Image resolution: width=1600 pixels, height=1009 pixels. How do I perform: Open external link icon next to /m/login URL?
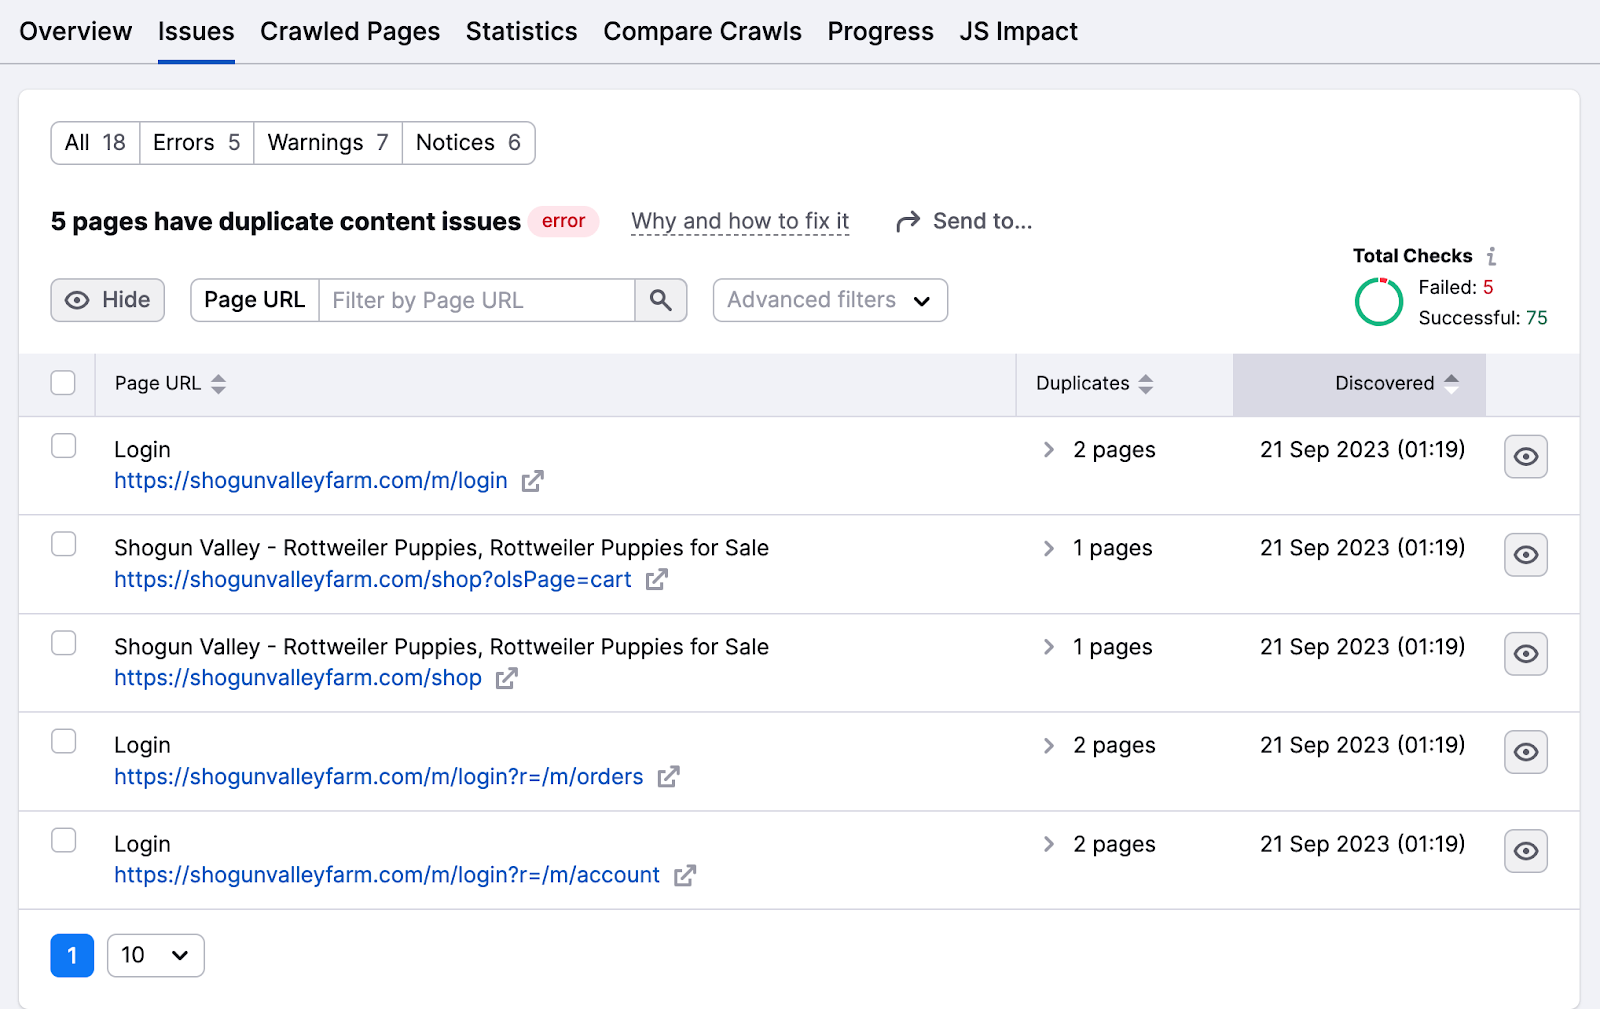coord(533,481)
